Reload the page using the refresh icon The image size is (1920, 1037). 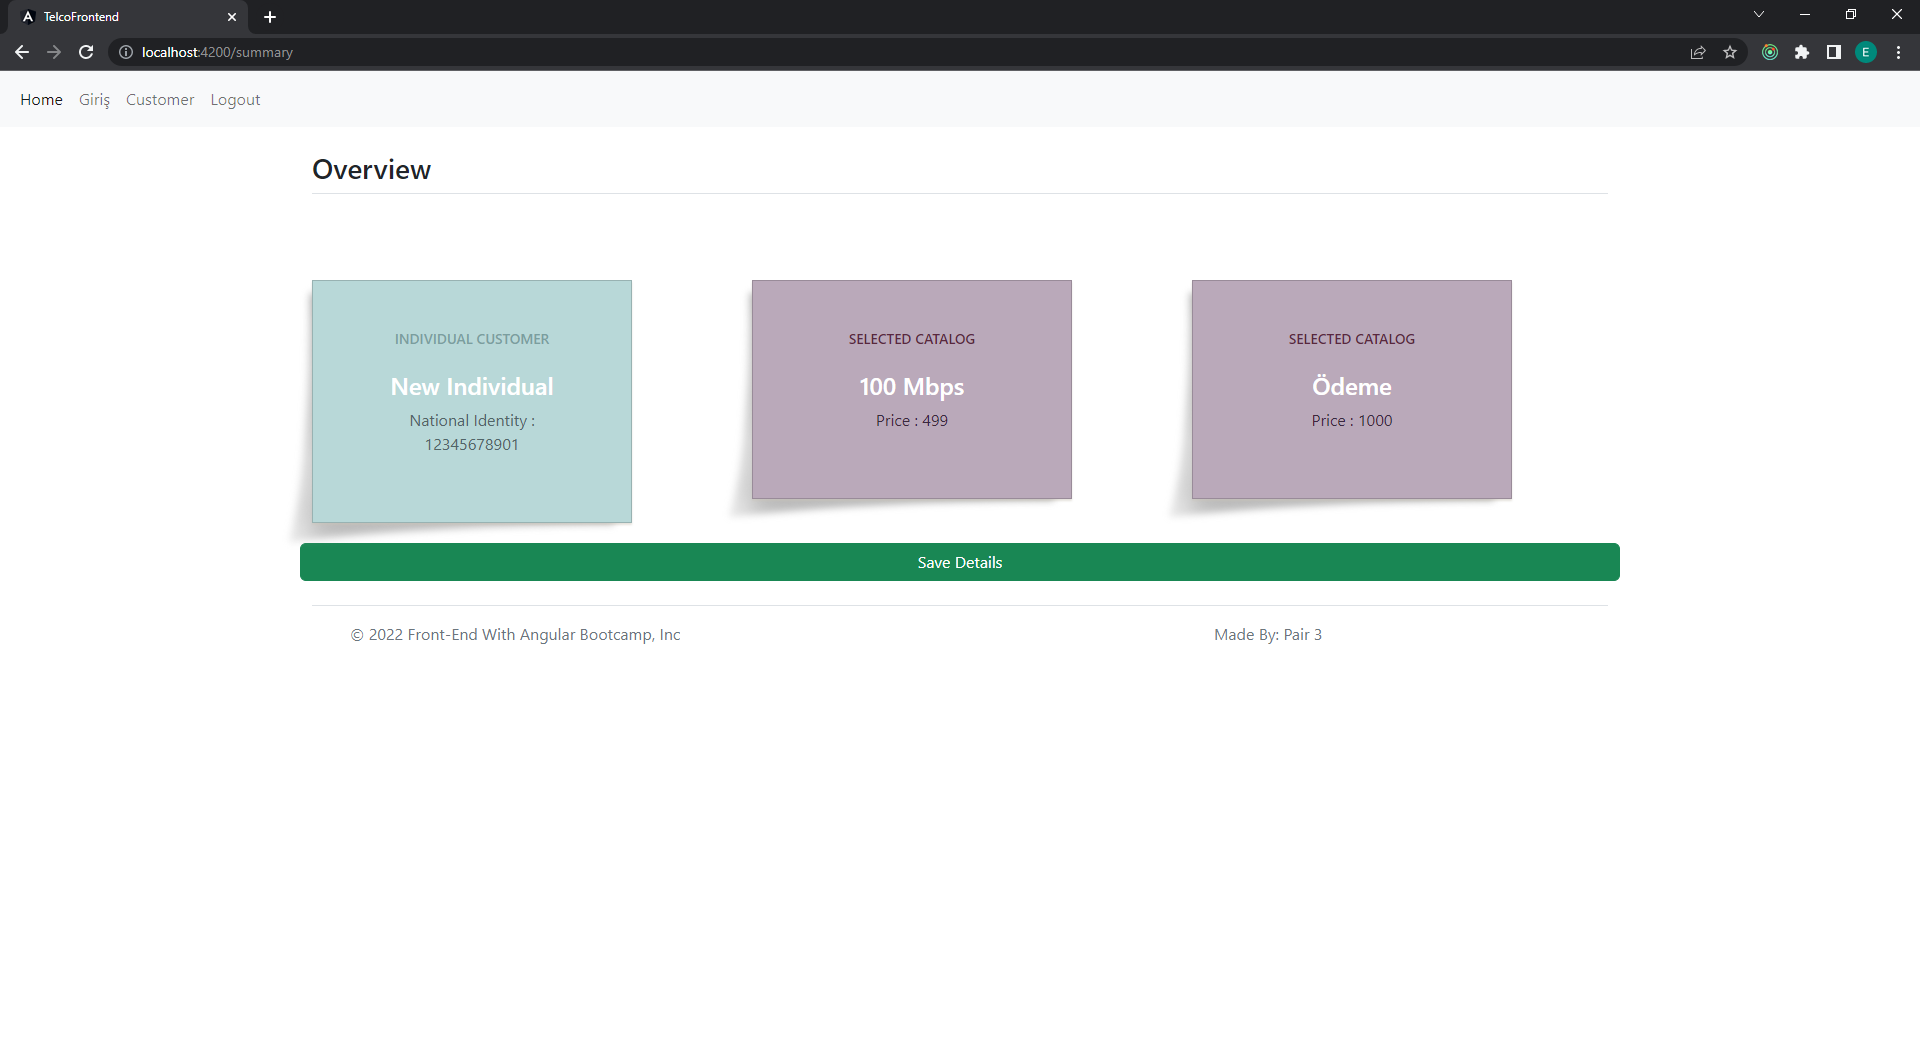tap(86, 52)
